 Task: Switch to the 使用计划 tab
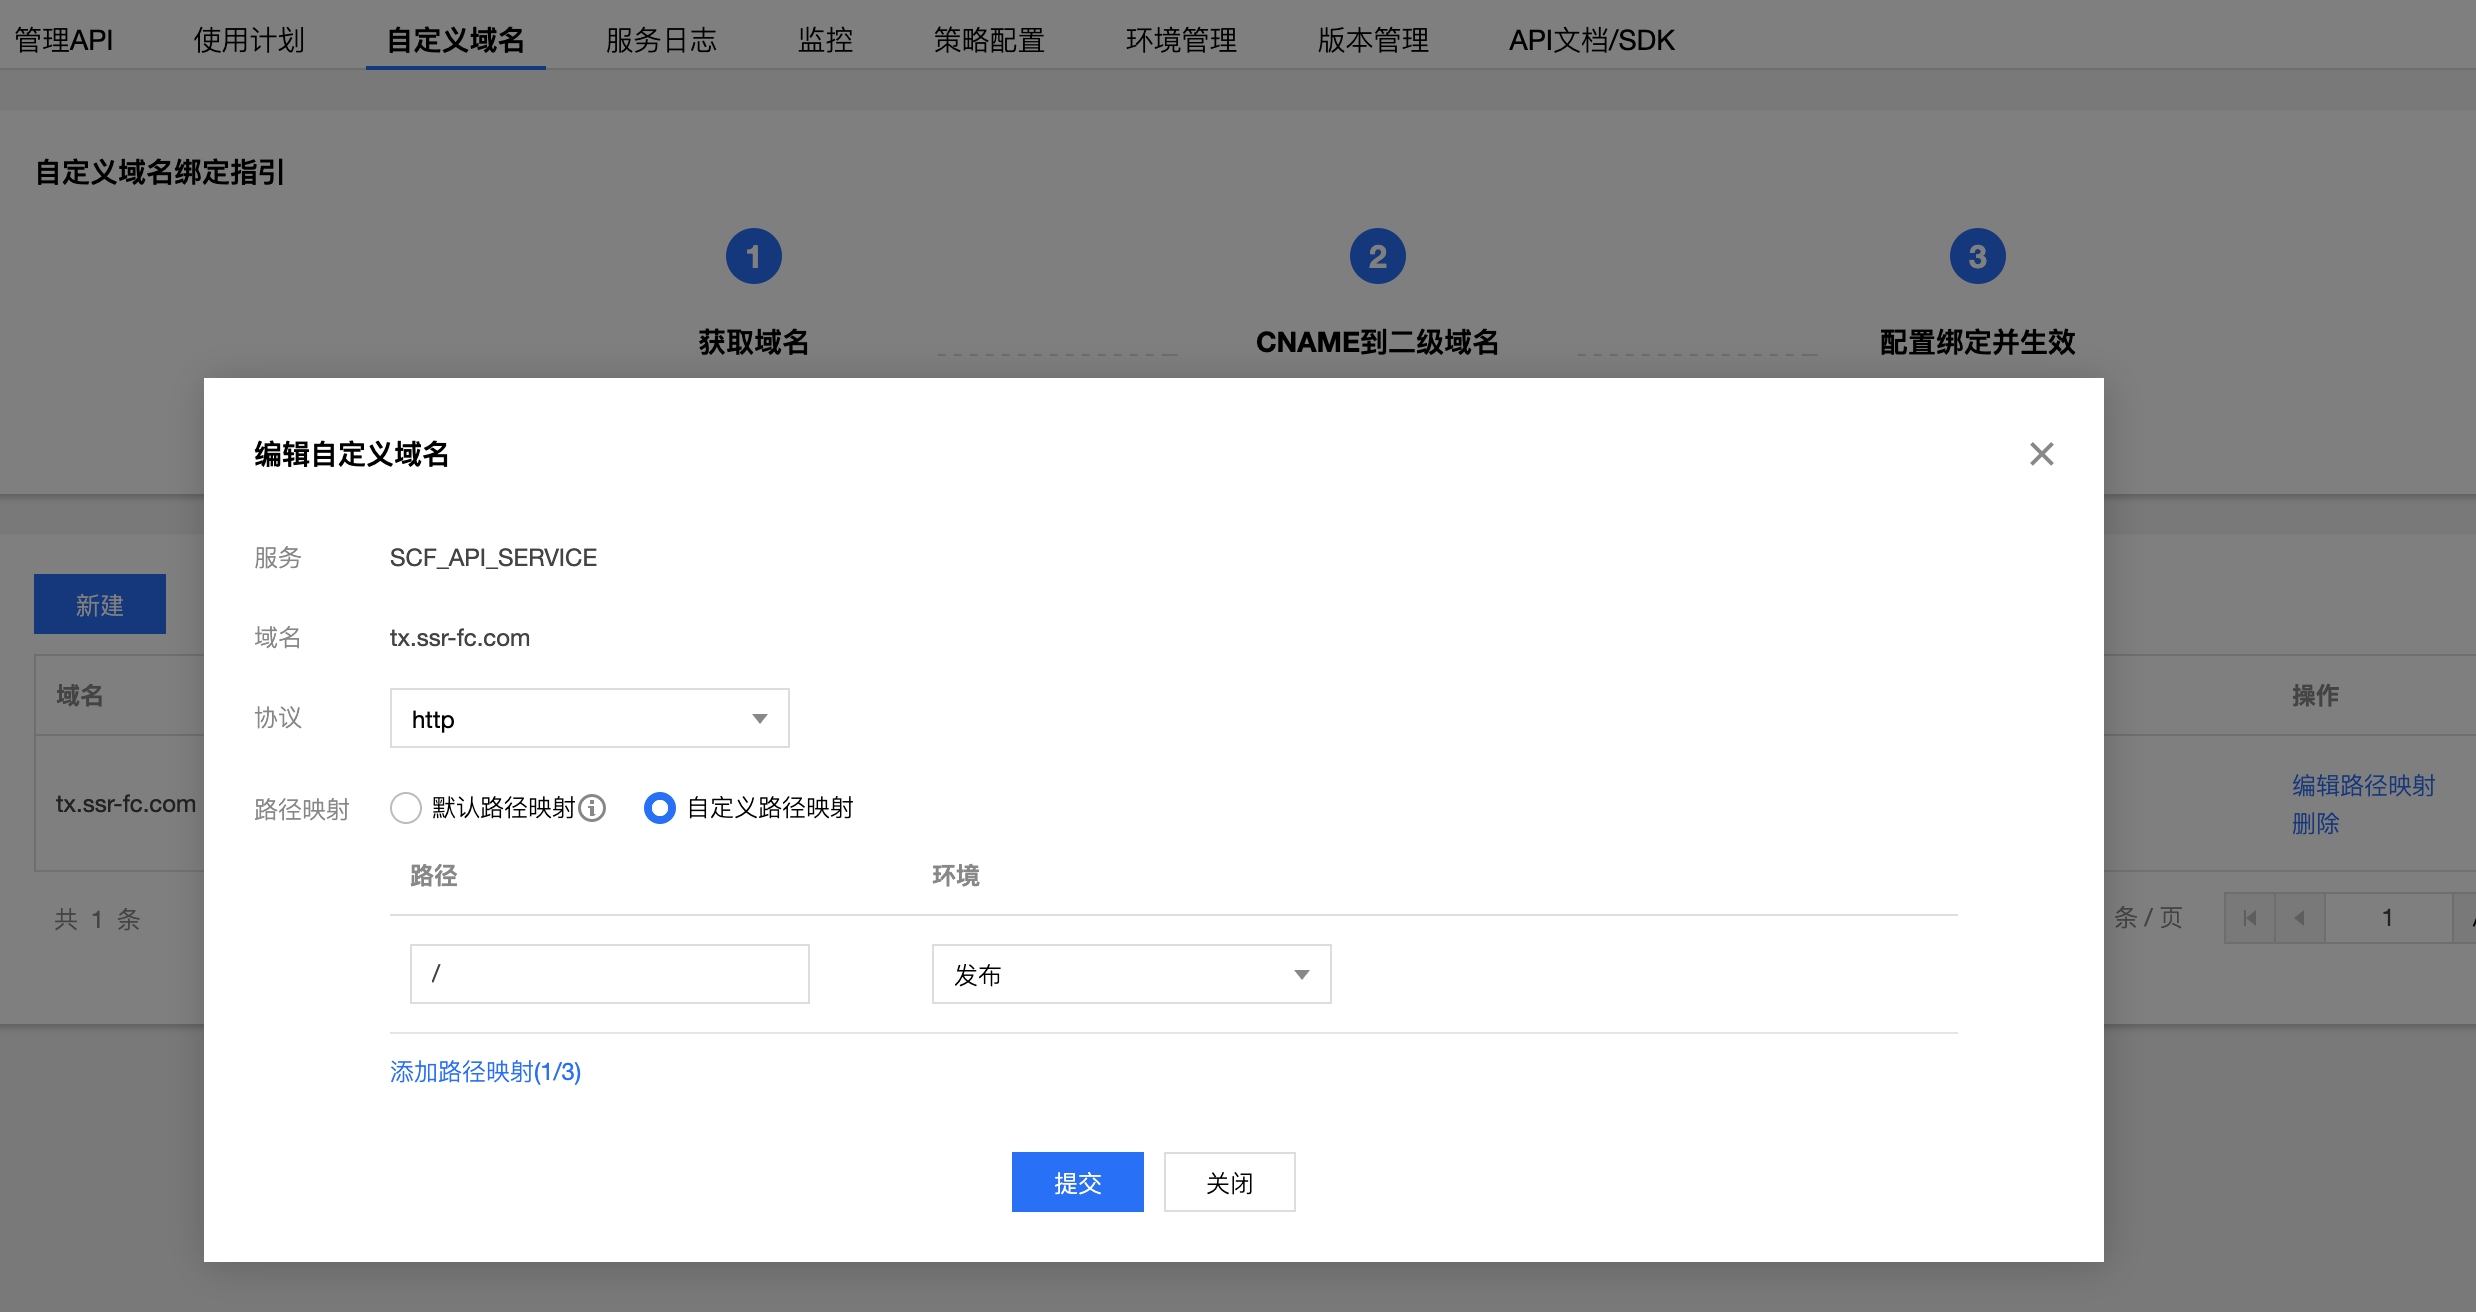click(x=249, y=40)
